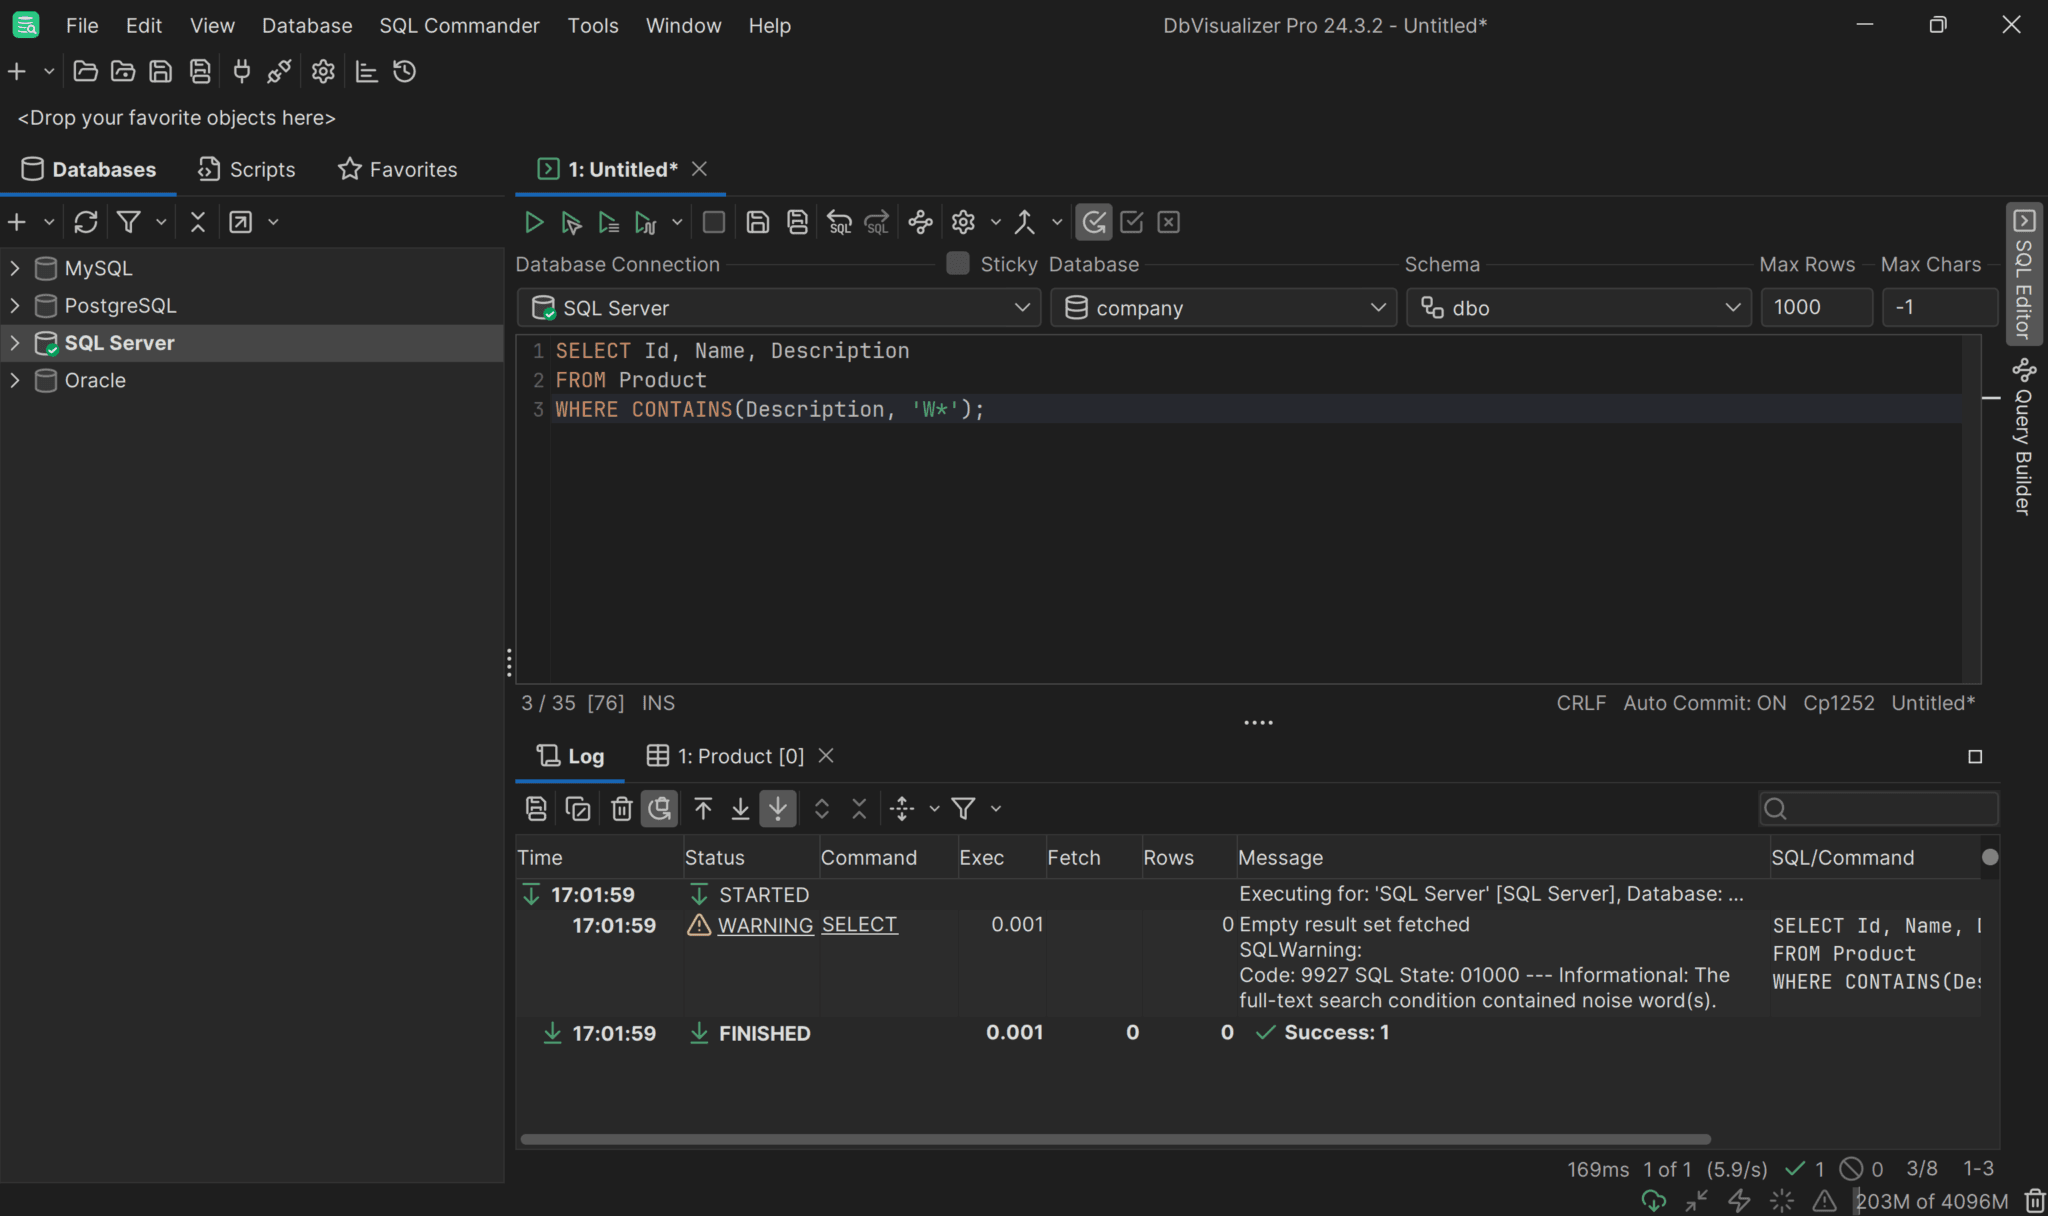Click the Copy log entries icon
The image size is (2048, 1216).
point(578,808)
